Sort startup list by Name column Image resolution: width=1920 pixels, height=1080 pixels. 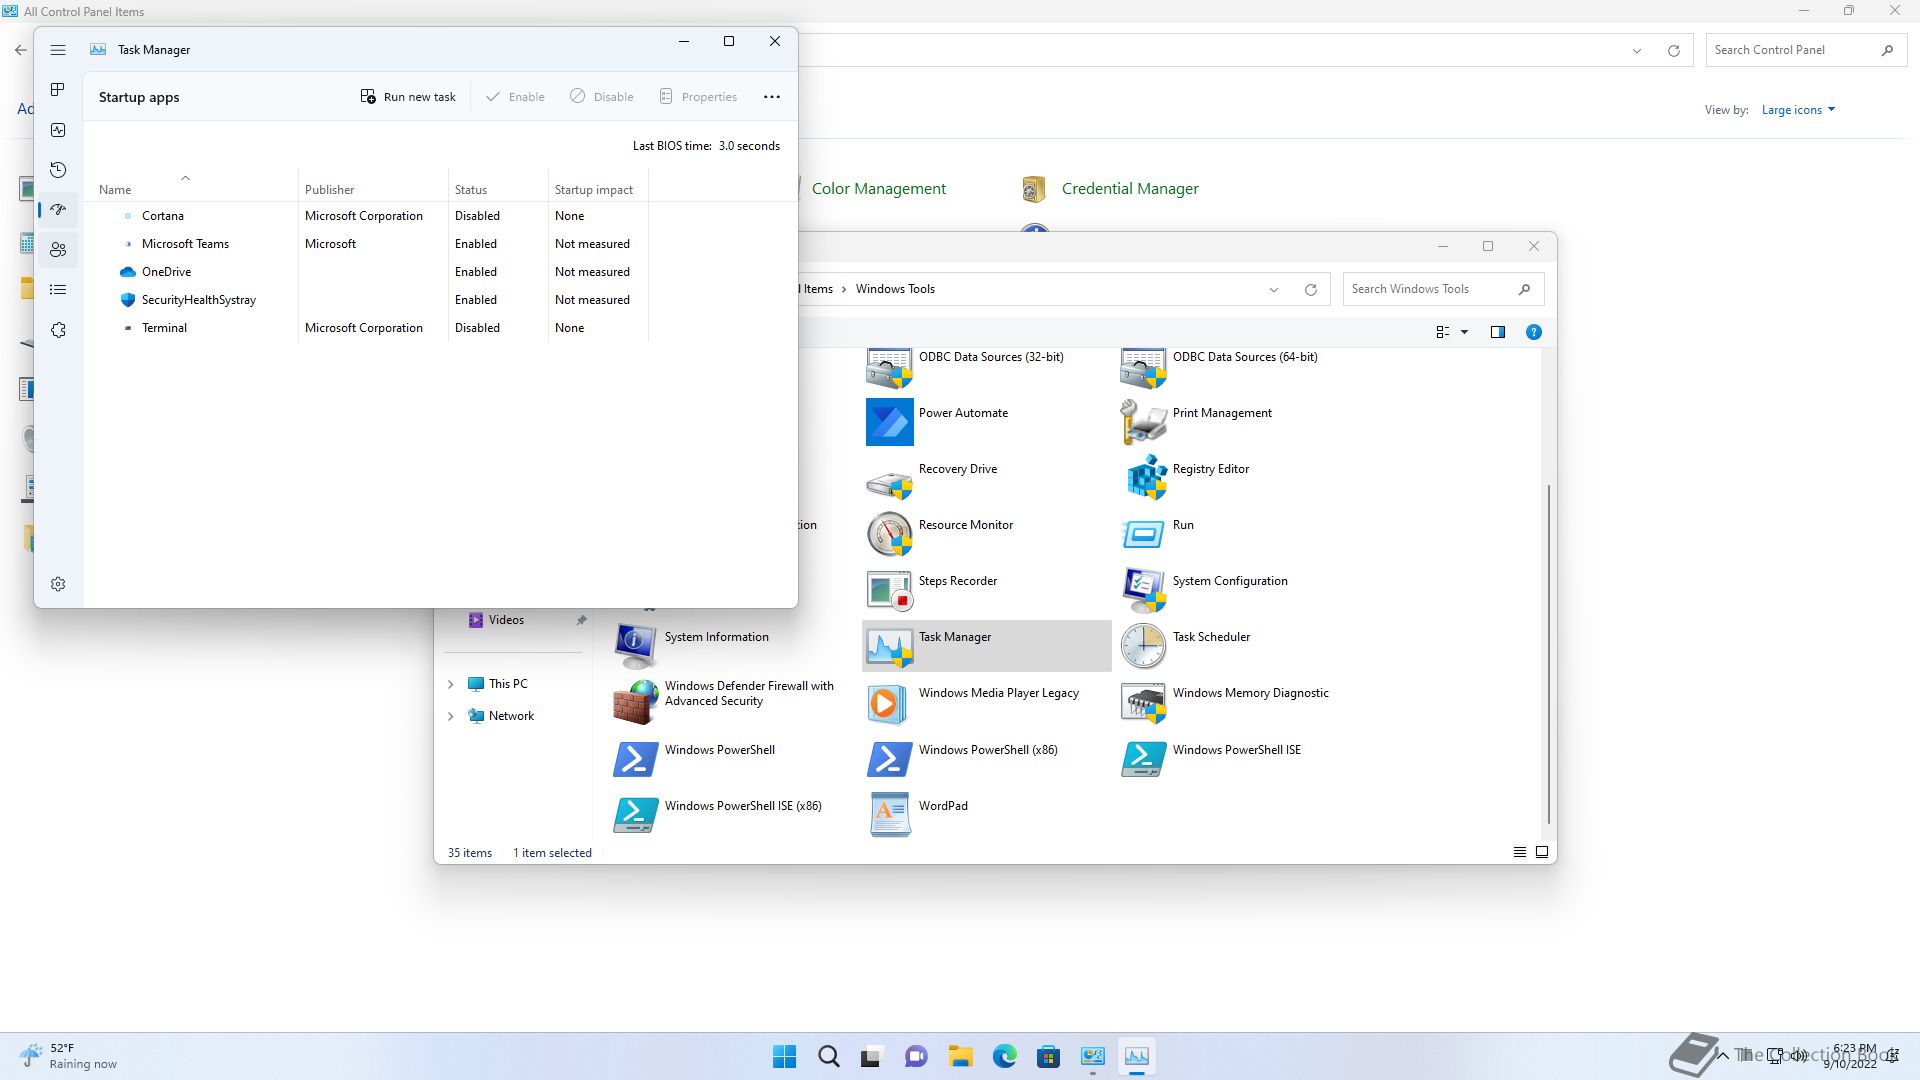(x=190, y=189)
